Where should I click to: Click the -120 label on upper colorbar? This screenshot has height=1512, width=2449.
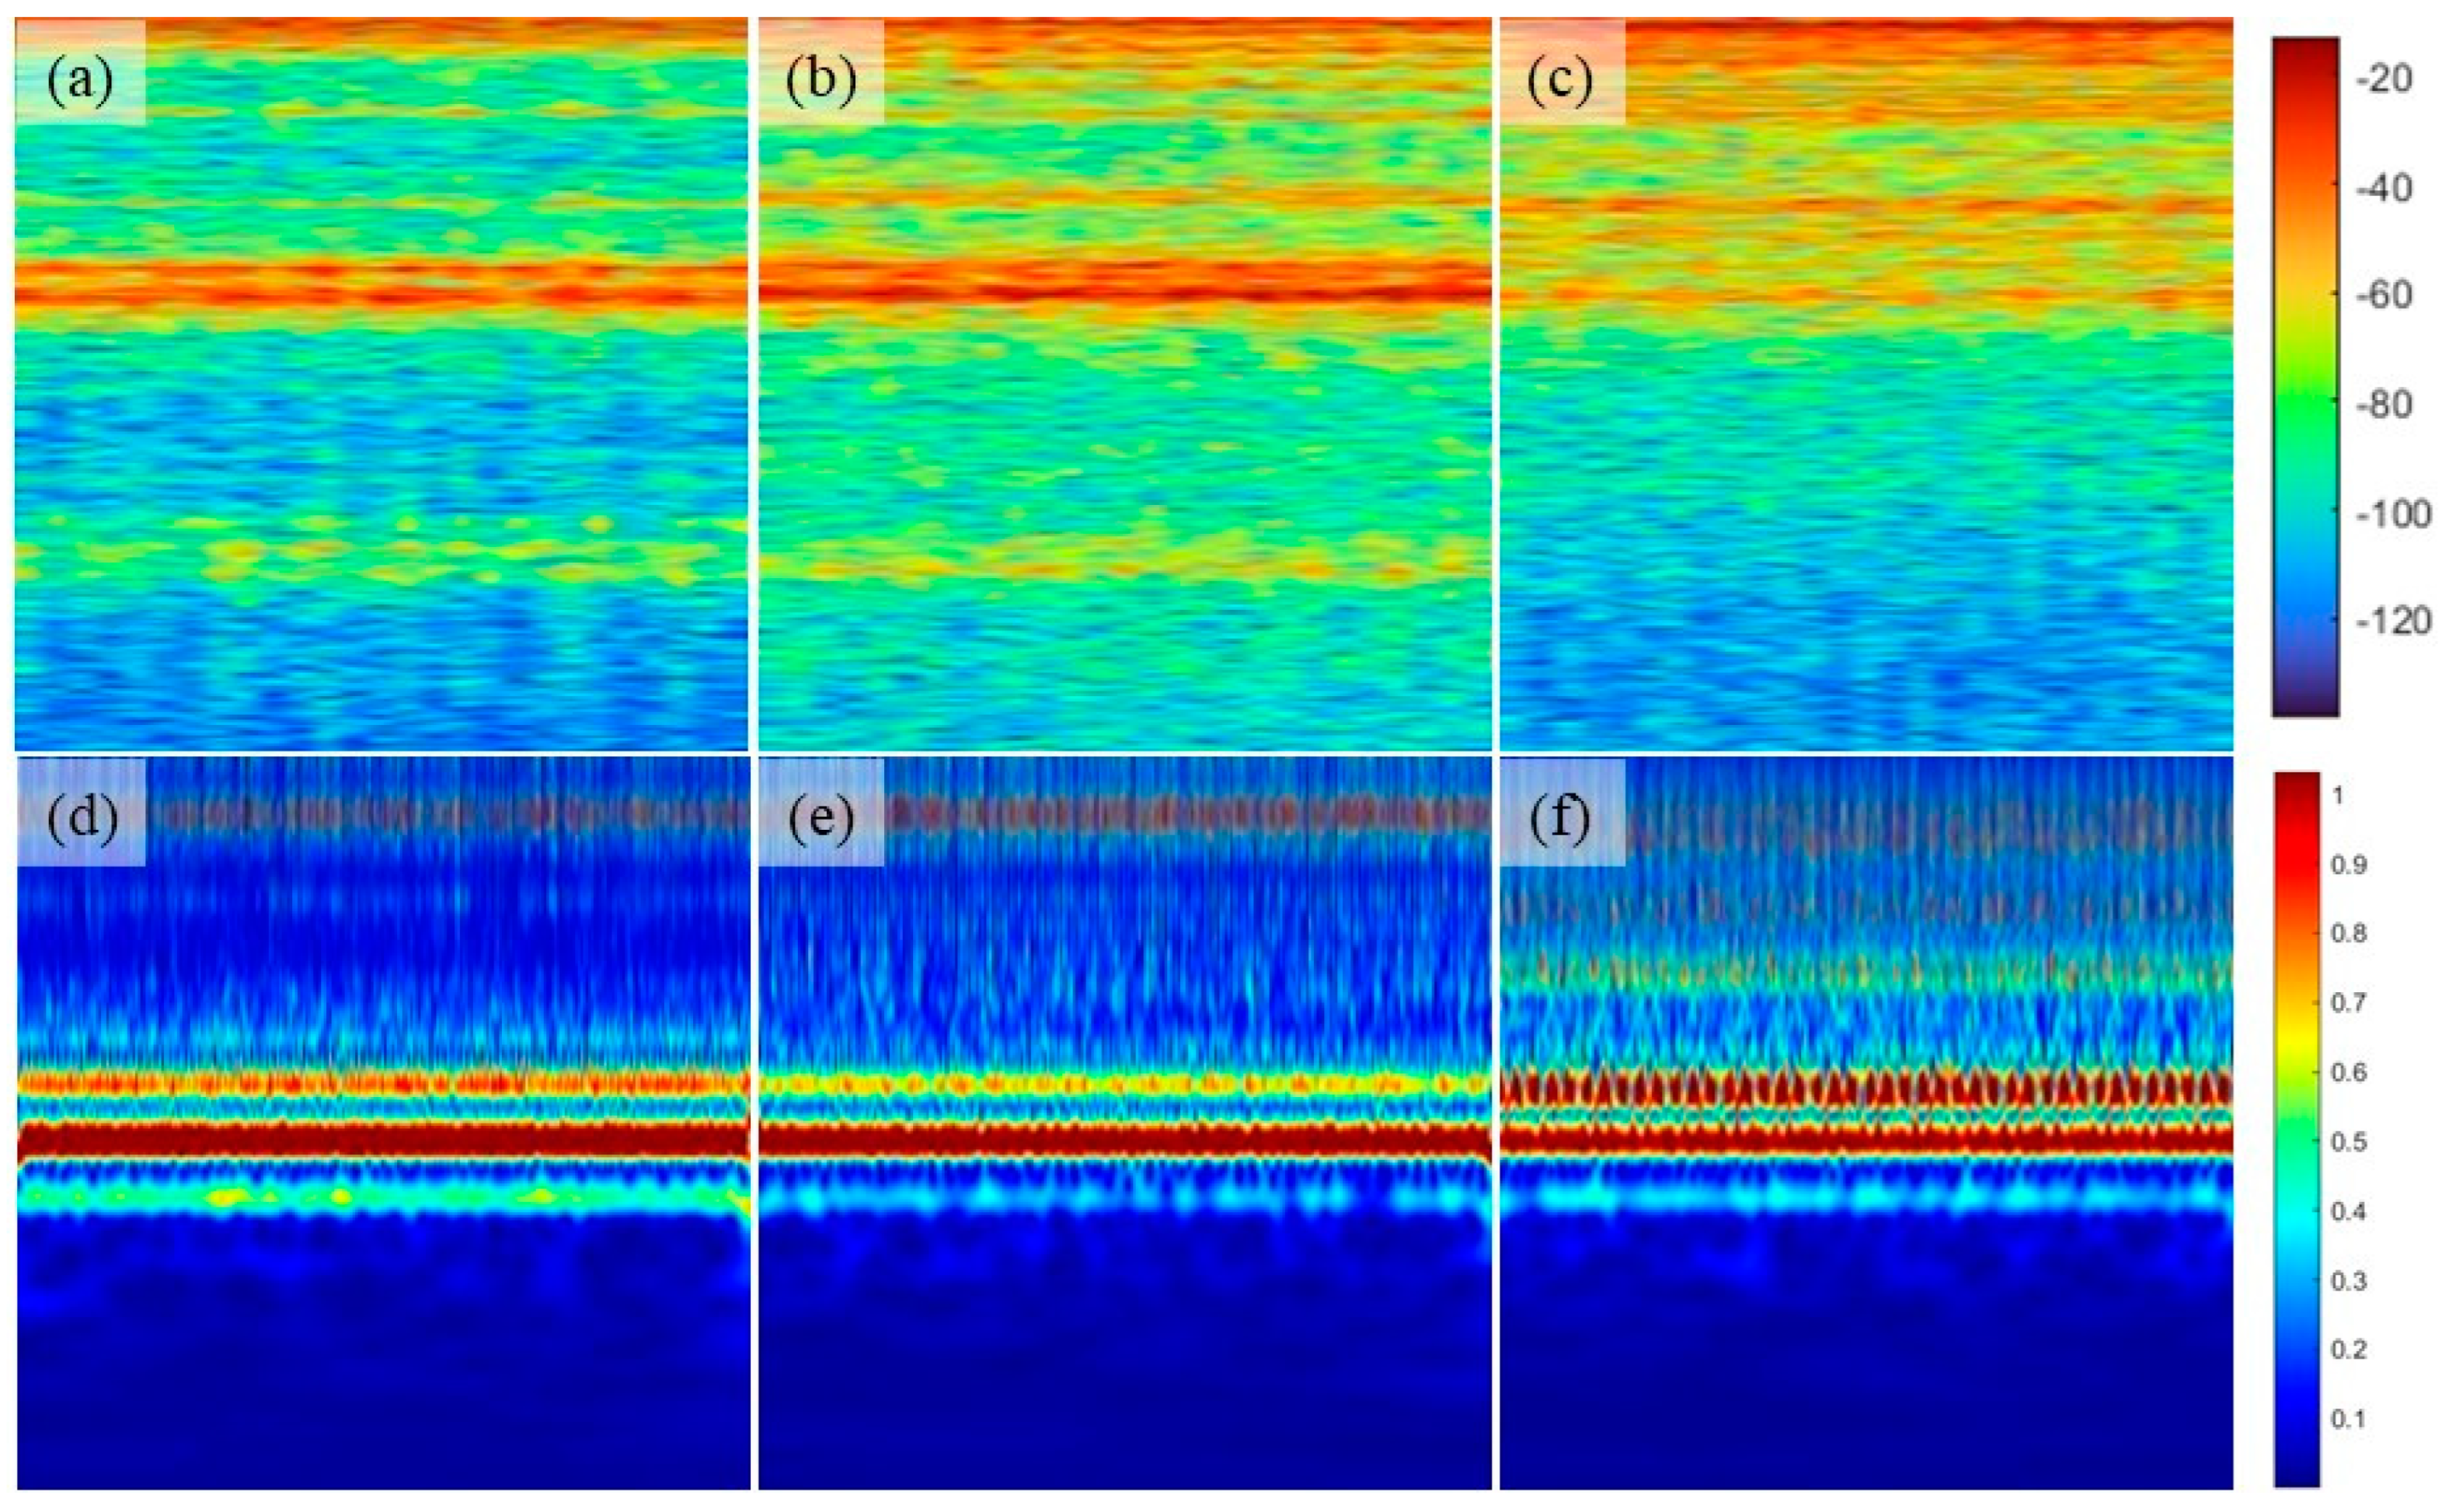click(x=2392, y=620)
